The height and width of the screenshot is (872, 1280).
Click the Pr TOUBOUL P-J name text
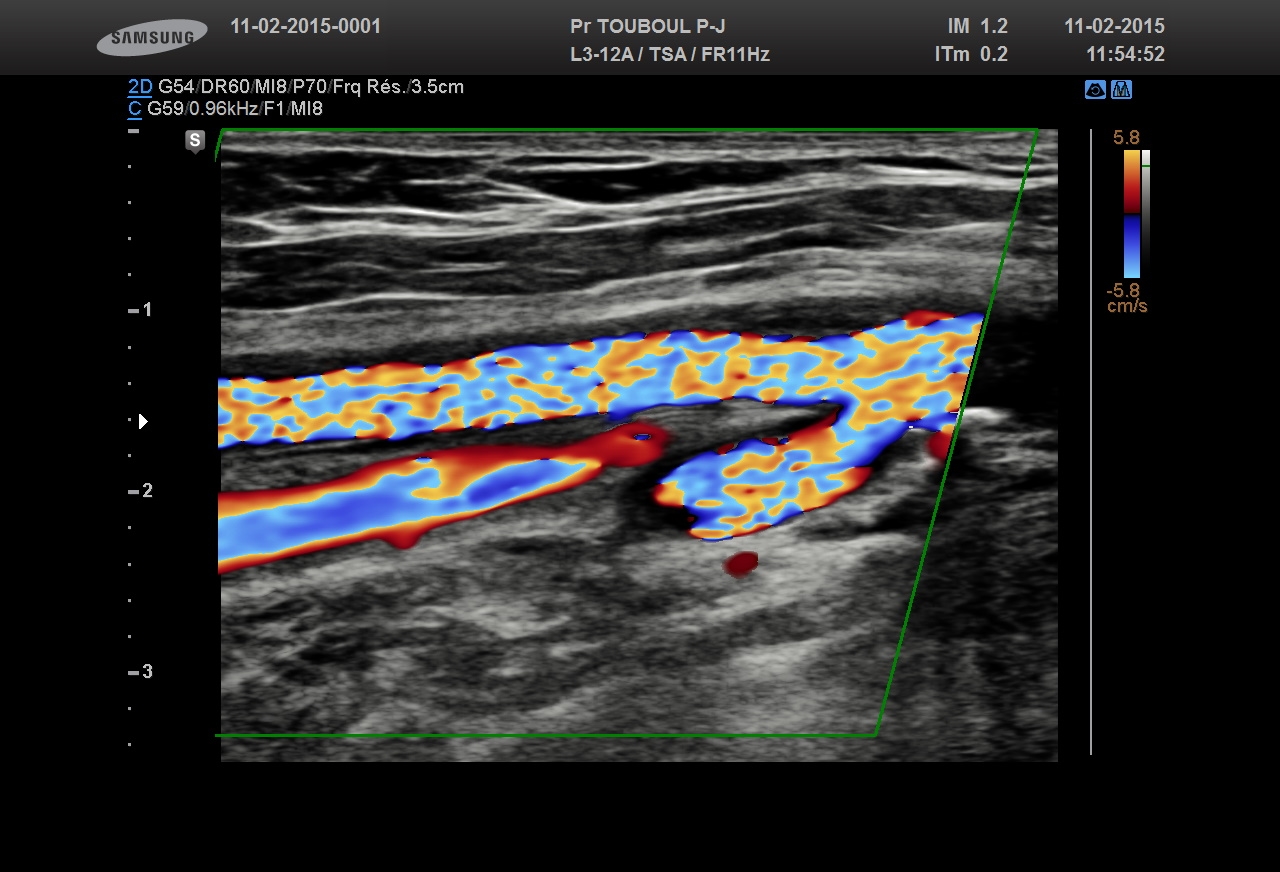[647, 27]
